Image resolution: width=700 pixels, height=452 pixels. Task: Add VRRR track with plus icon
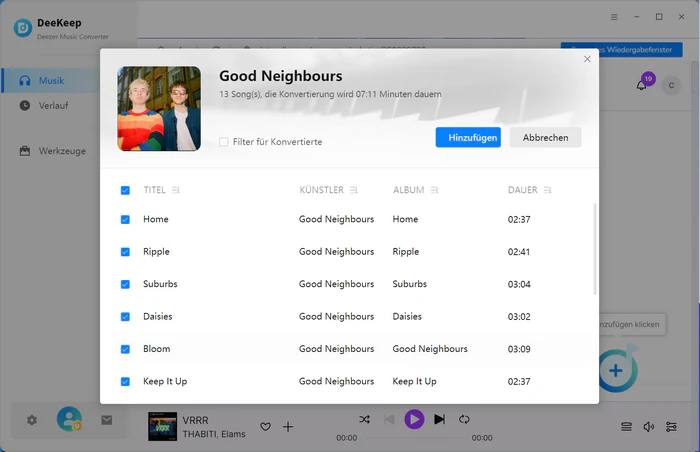[288, 427]
